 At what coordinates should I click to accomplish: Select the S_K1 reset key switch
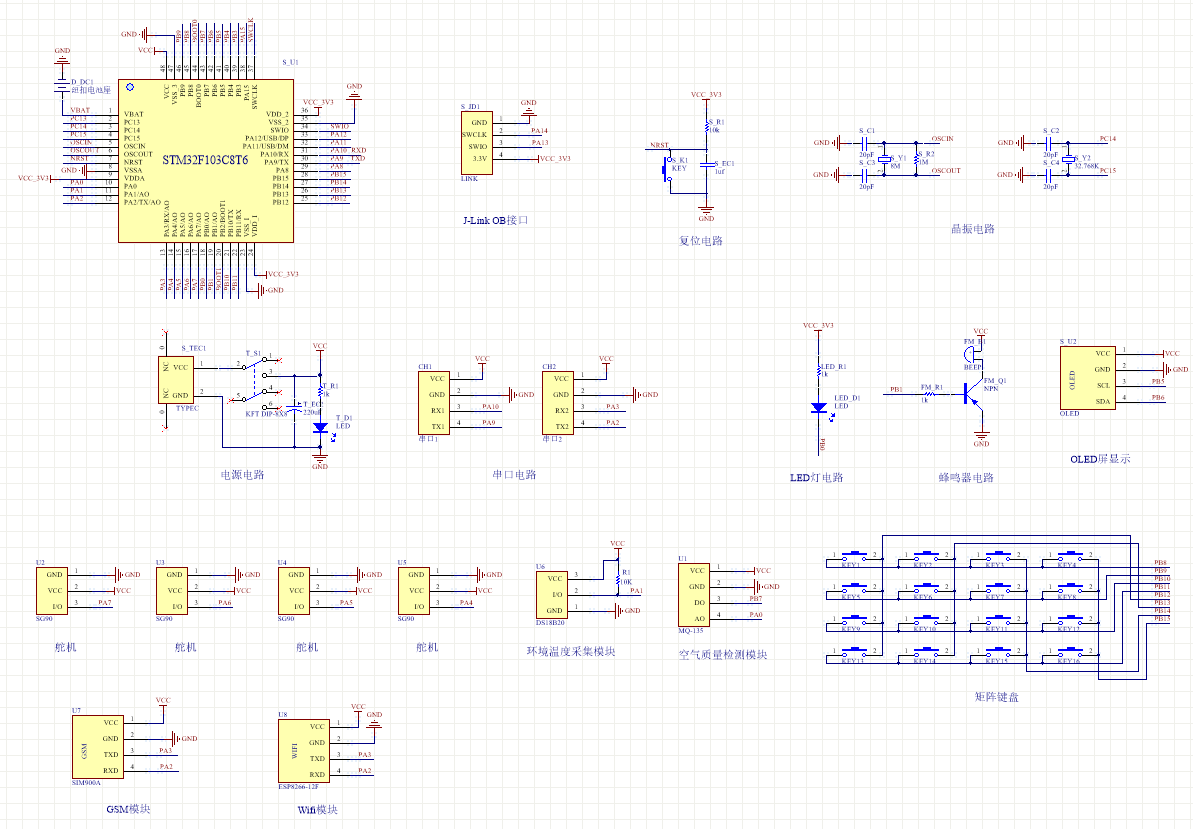click(668, 169)
